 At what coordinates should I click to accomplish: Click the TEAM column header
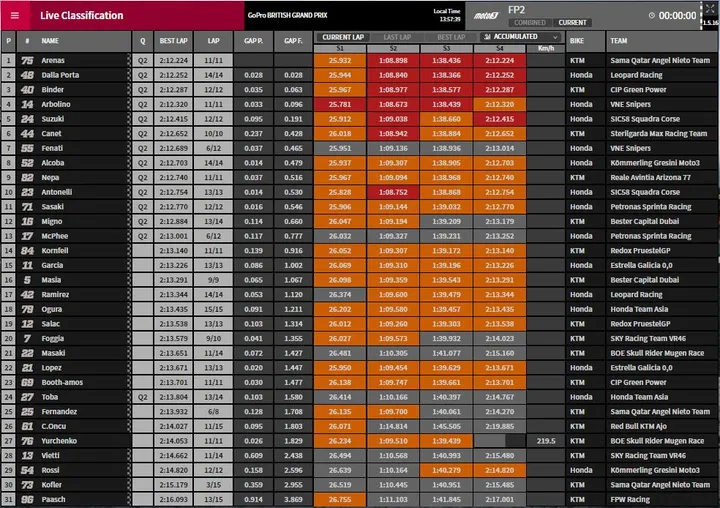click(662, 41)
